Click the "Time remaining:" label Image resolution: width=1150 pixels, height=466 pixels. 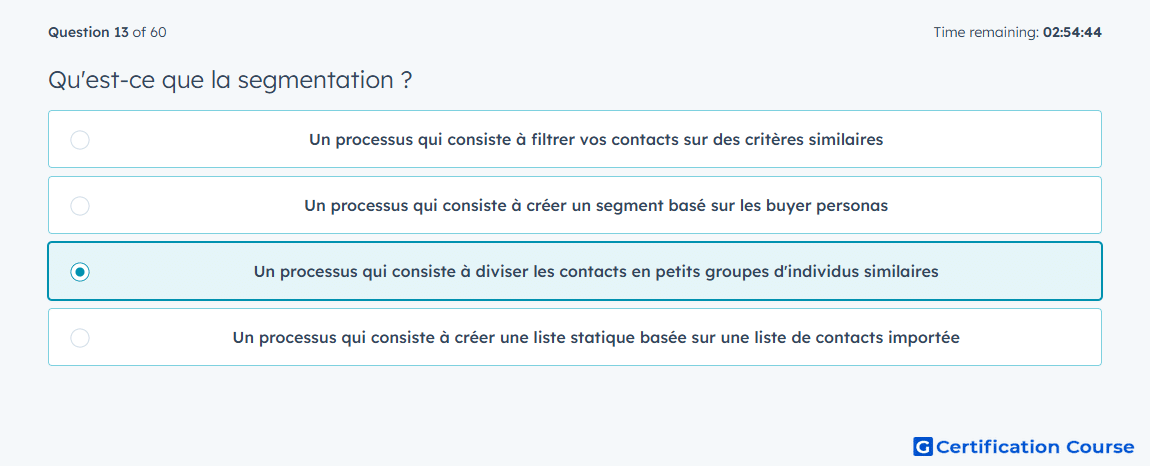tap(986, 32)
